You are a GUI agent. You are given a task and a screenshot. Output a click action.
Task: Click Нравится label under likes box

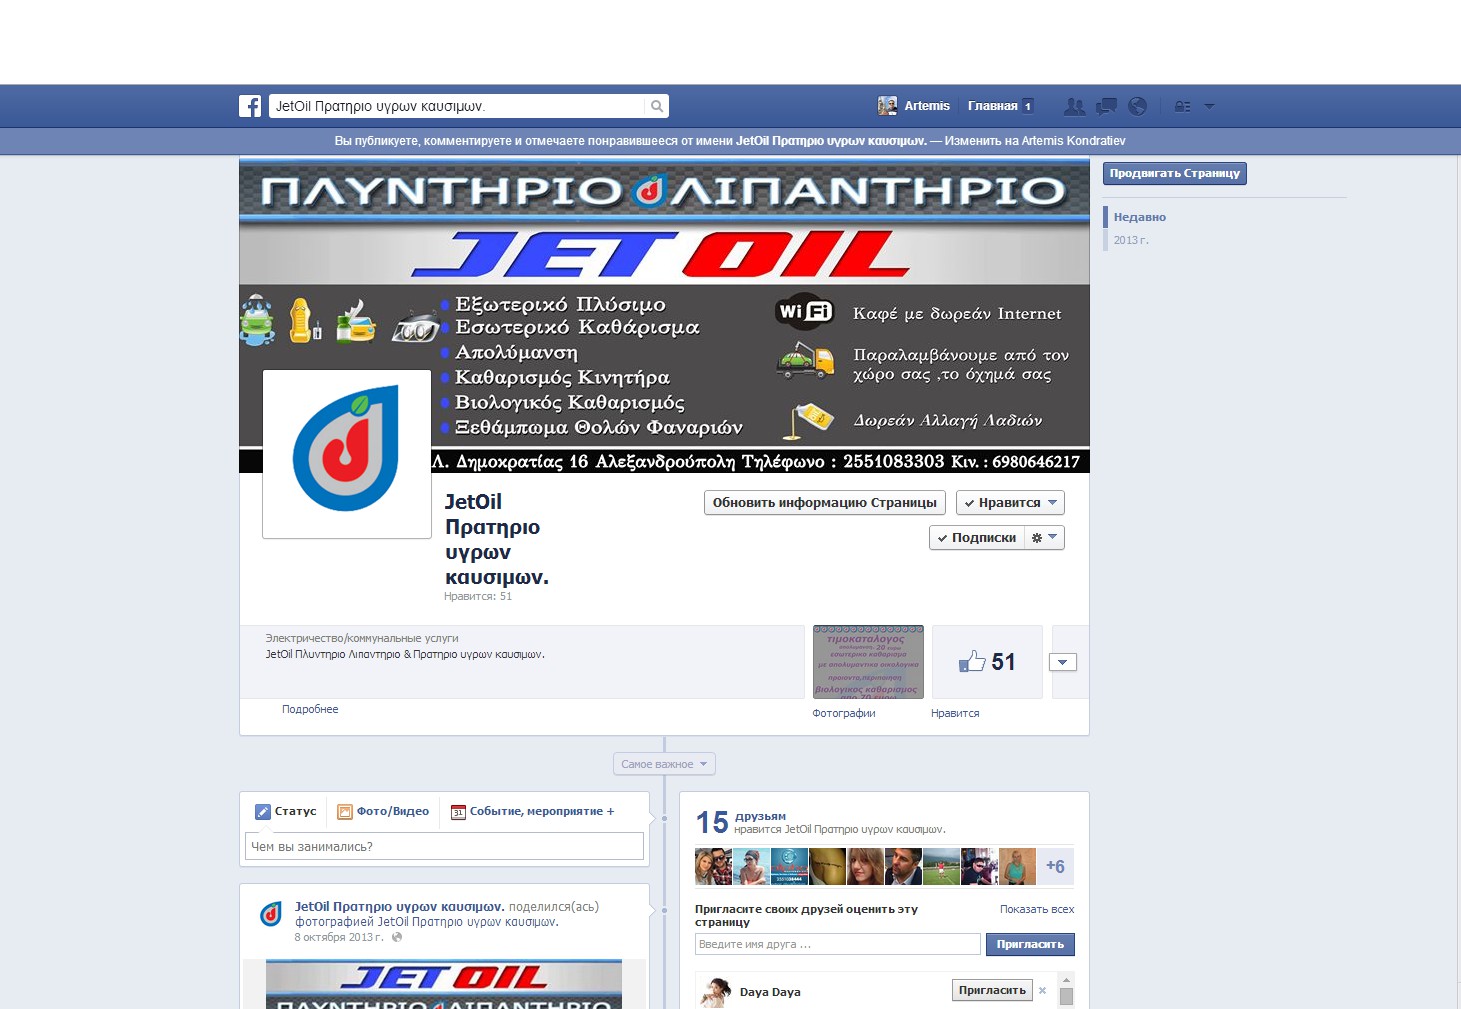coord(955,713)
